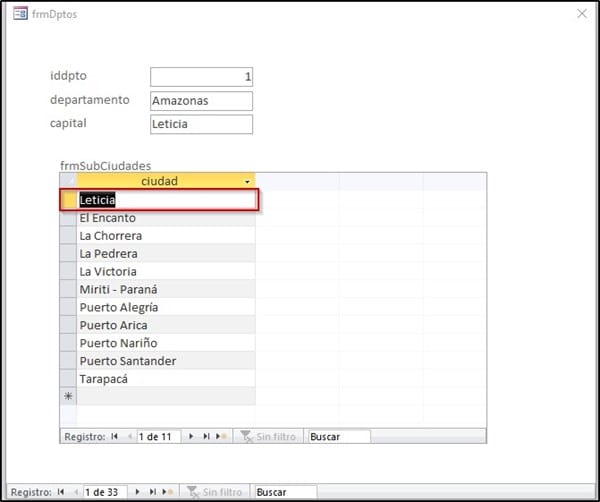Screen dimensions: 600x502
Task: Select the Puerto Nariño row cell
Action: tap(166, 343)
